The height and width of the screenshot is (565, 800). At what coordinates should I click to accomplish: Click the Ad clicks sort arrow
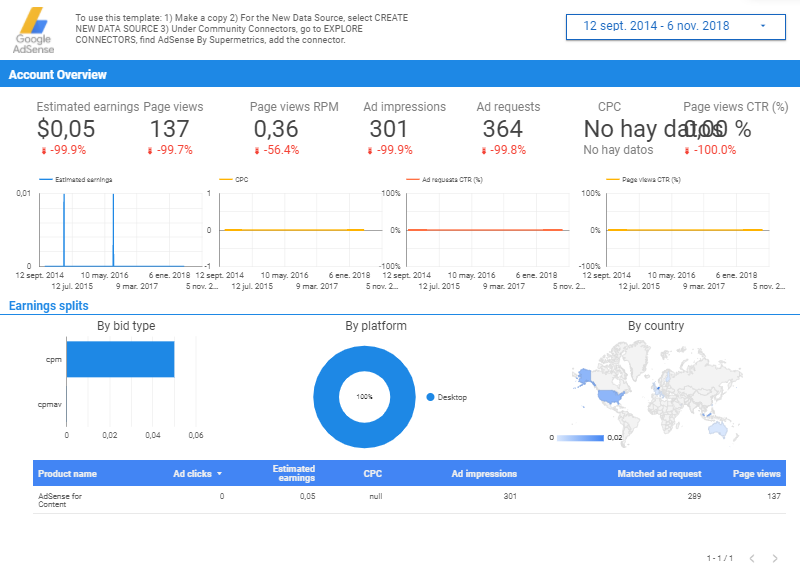pos(219,474)
